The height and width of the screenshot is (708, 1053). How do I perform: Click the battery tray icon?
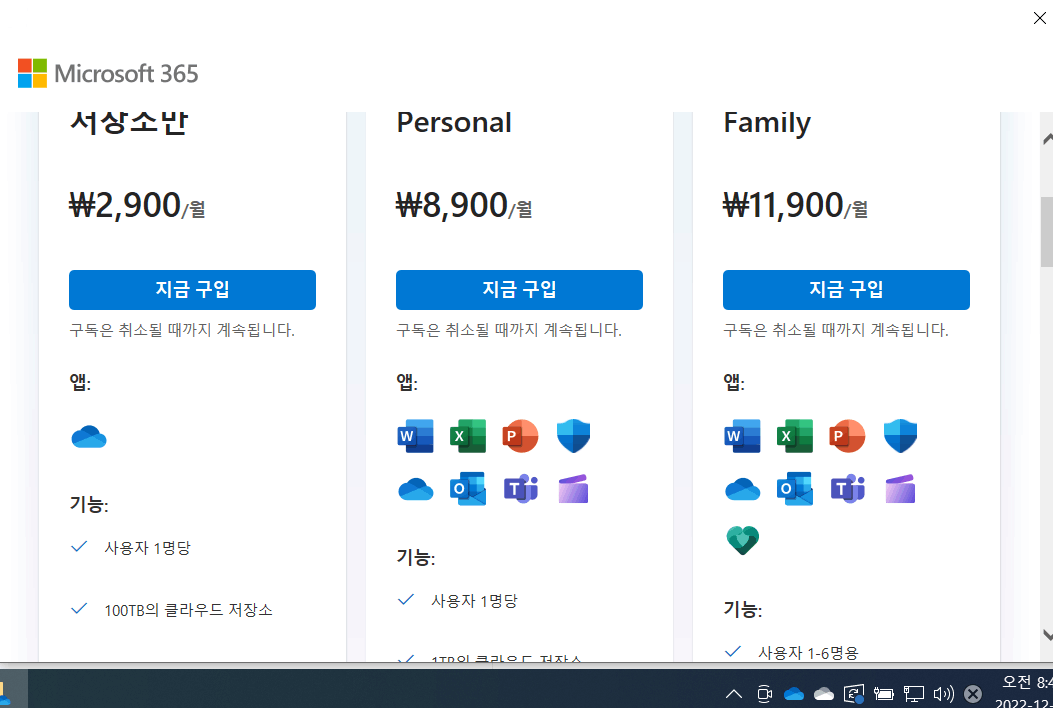click(x=883, y=693)
